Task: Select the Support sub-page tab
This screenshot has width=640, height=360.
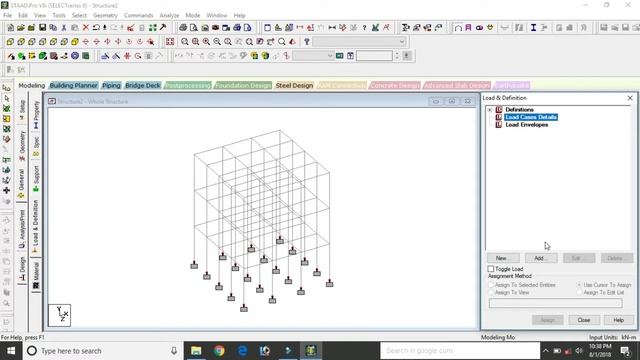Action: click(x=36, y=178)
